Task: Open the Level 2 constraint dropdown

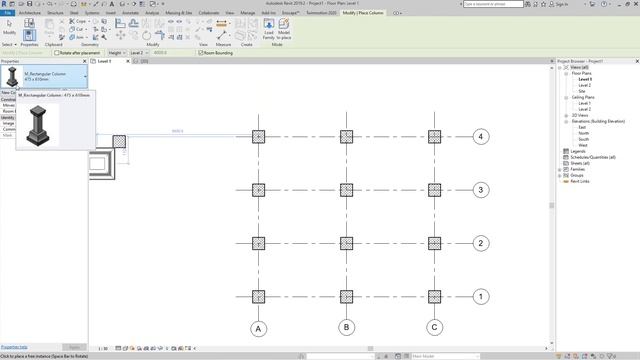Action: tap(139, 53)
